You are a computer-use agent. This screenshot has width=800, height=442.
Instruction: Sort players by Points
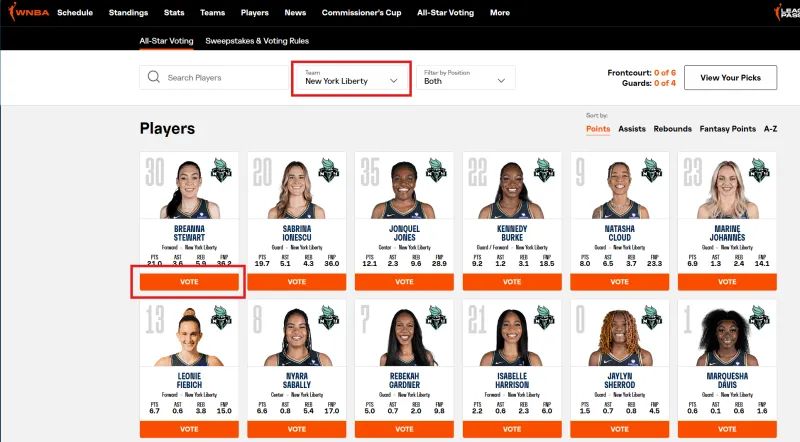tap(598, 129)
